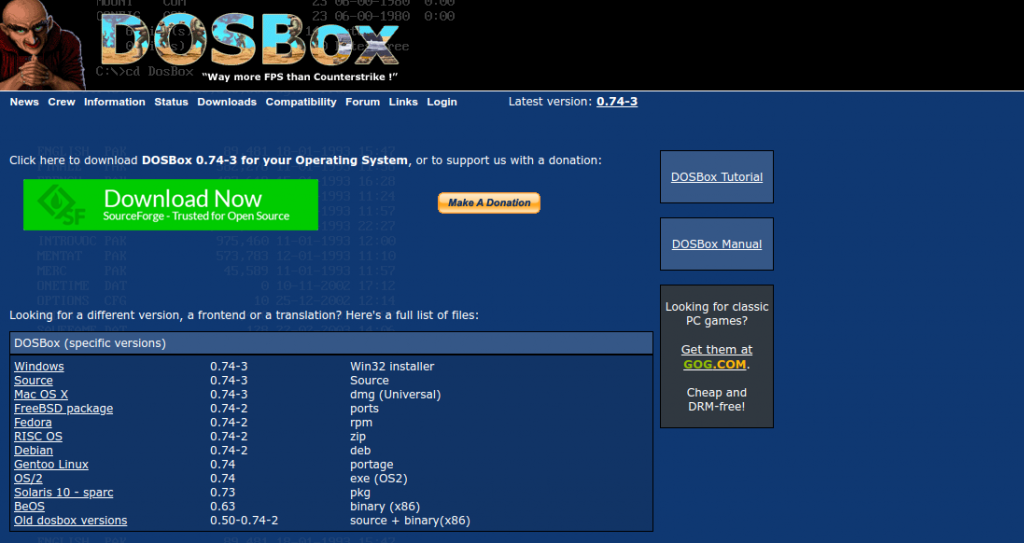The width and height of the screenshot is (1024, 543).
Task: Open the Gentoo Linux link
Action: (51, 465)
